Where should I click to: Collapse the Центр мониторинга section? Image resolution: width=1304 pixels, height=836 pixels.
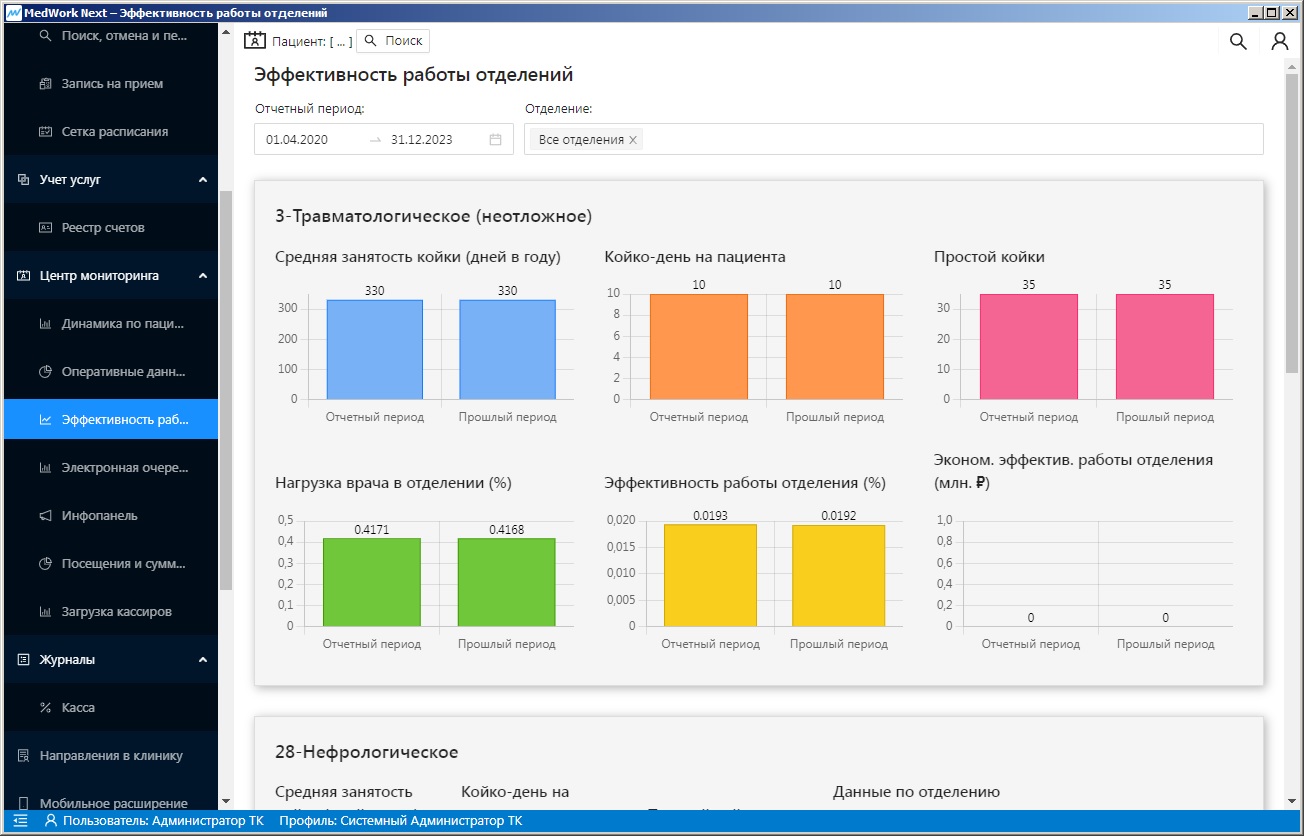coord(202,276)
